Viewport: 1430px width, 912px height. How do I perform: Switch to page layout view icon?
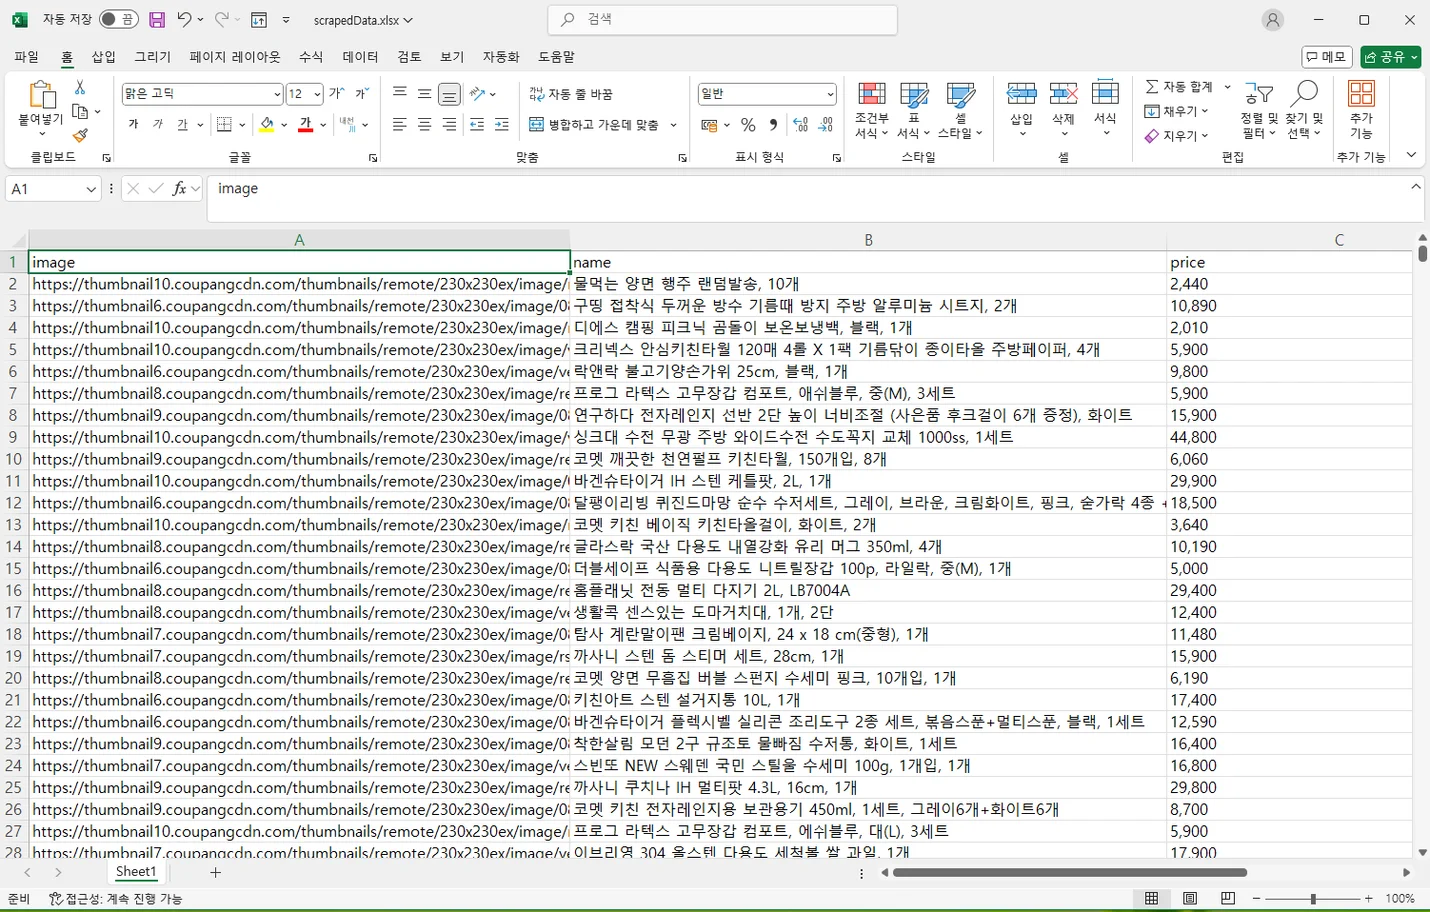click(1190, 899)
